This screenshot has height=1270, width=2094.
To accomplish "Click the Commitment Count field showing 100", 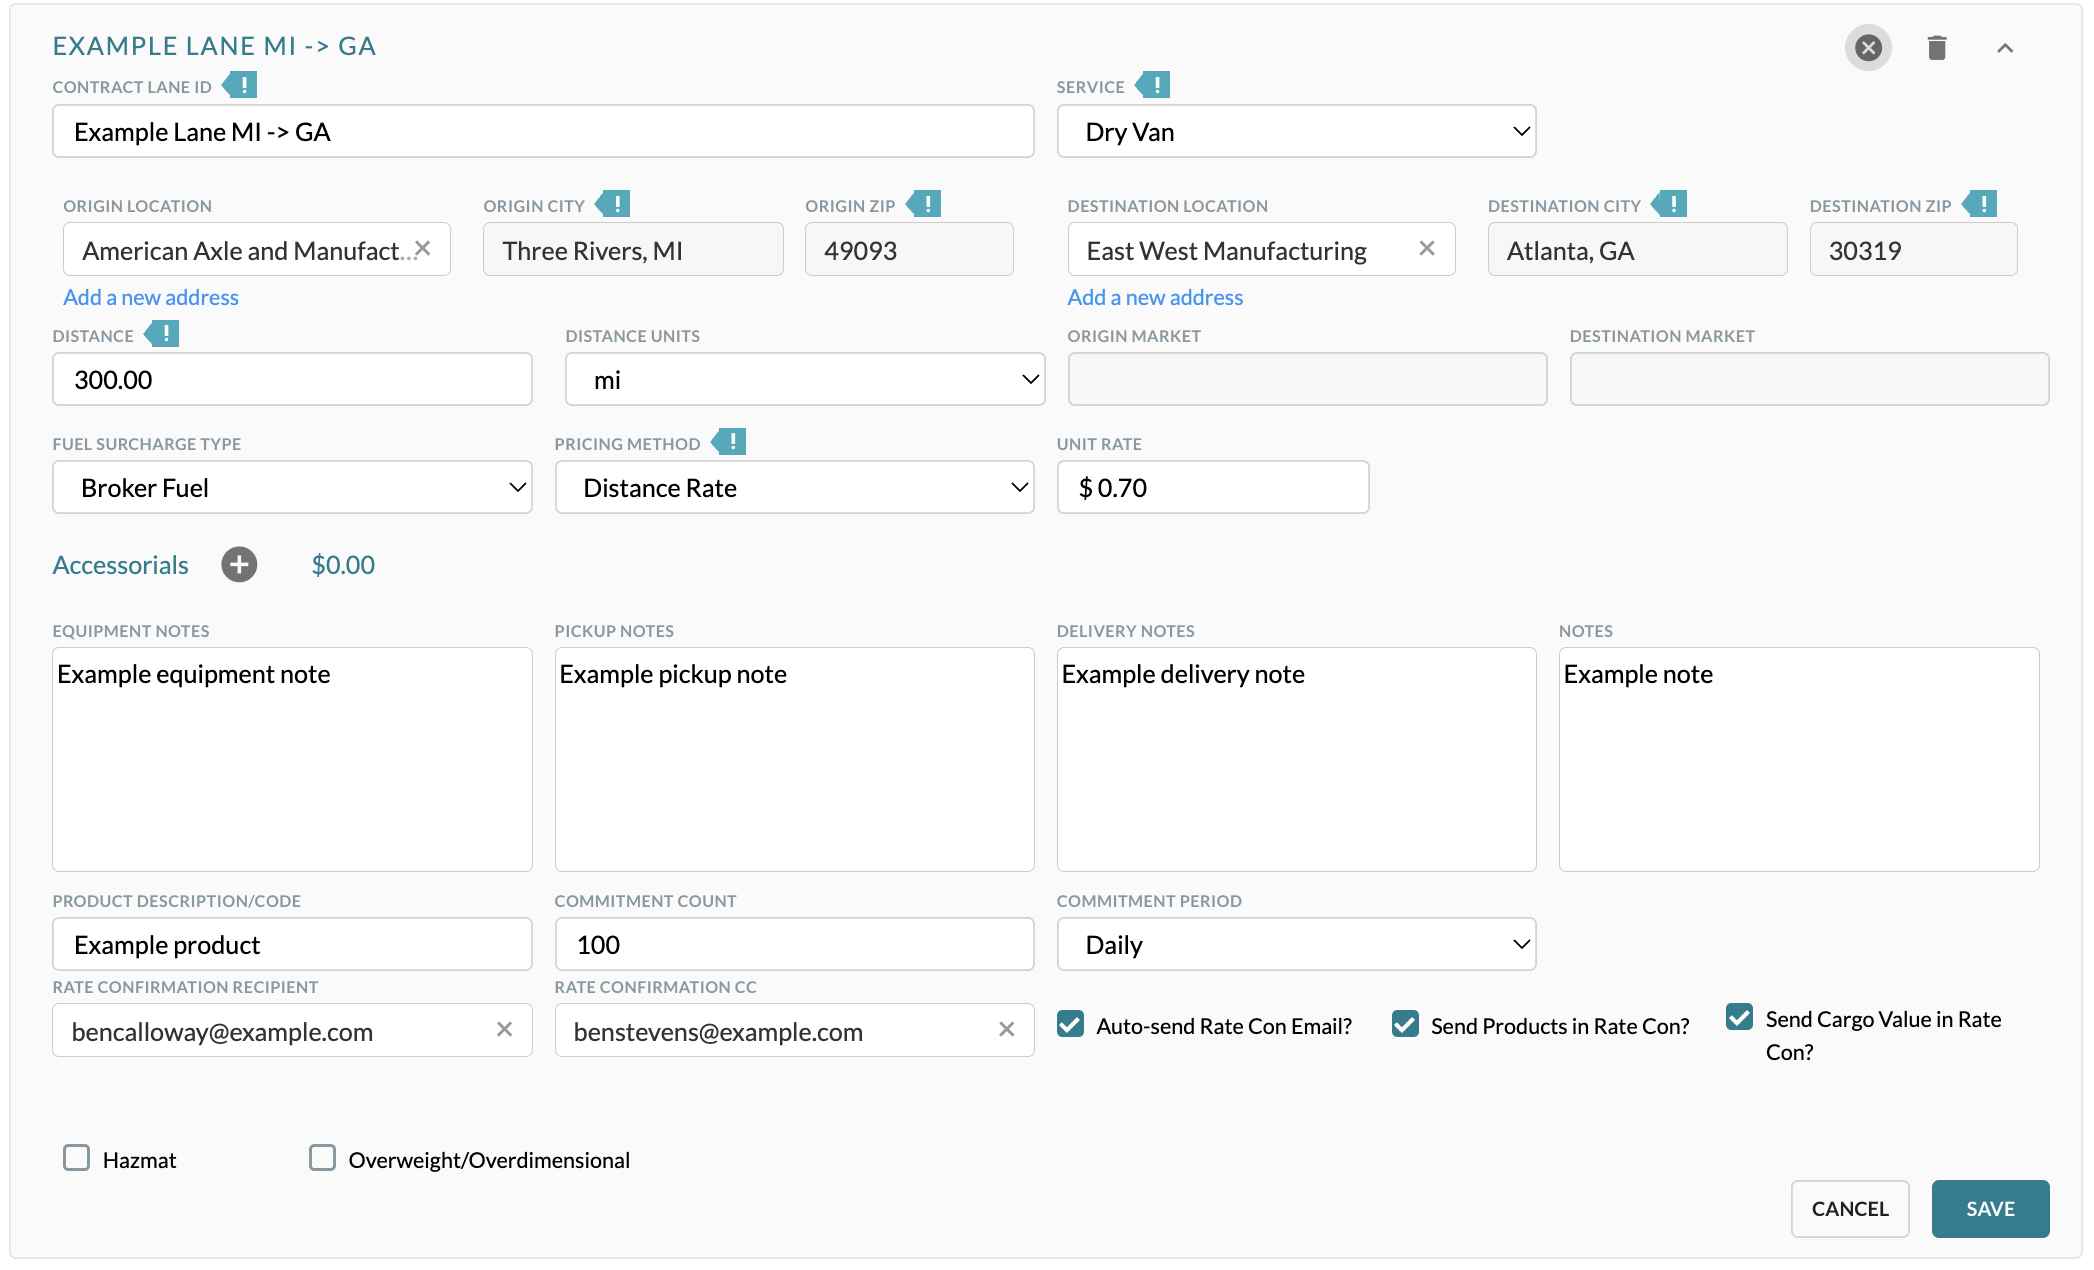I will click(794, 945).
